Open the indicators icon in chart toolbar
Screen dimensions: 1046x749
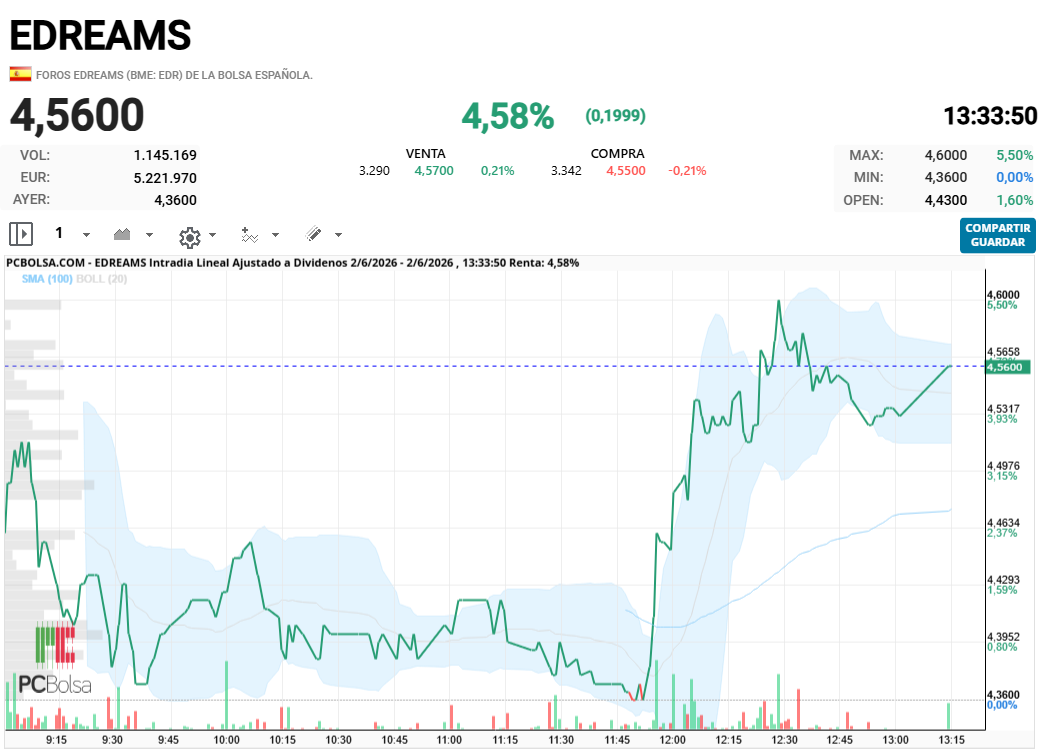point(249,235)
